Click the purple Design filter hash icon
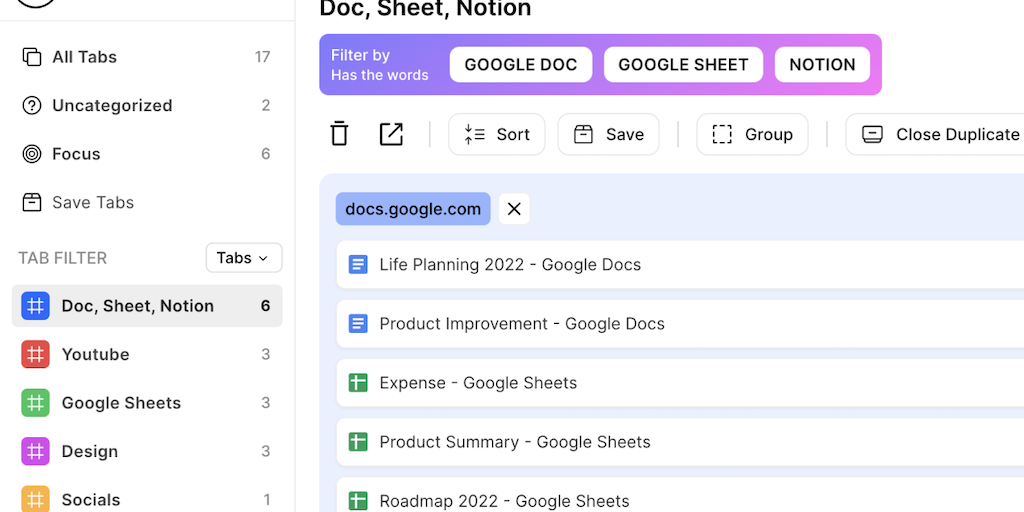 (36, 451)
